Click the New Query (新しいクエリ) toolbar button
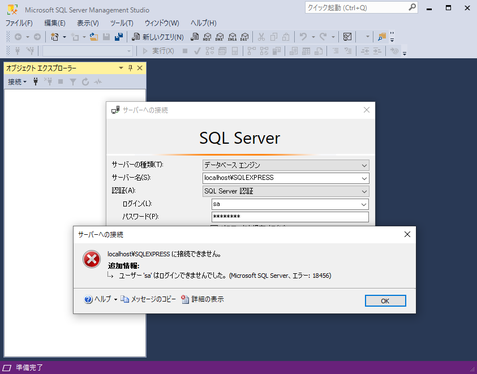 click(x=158, y=37)
